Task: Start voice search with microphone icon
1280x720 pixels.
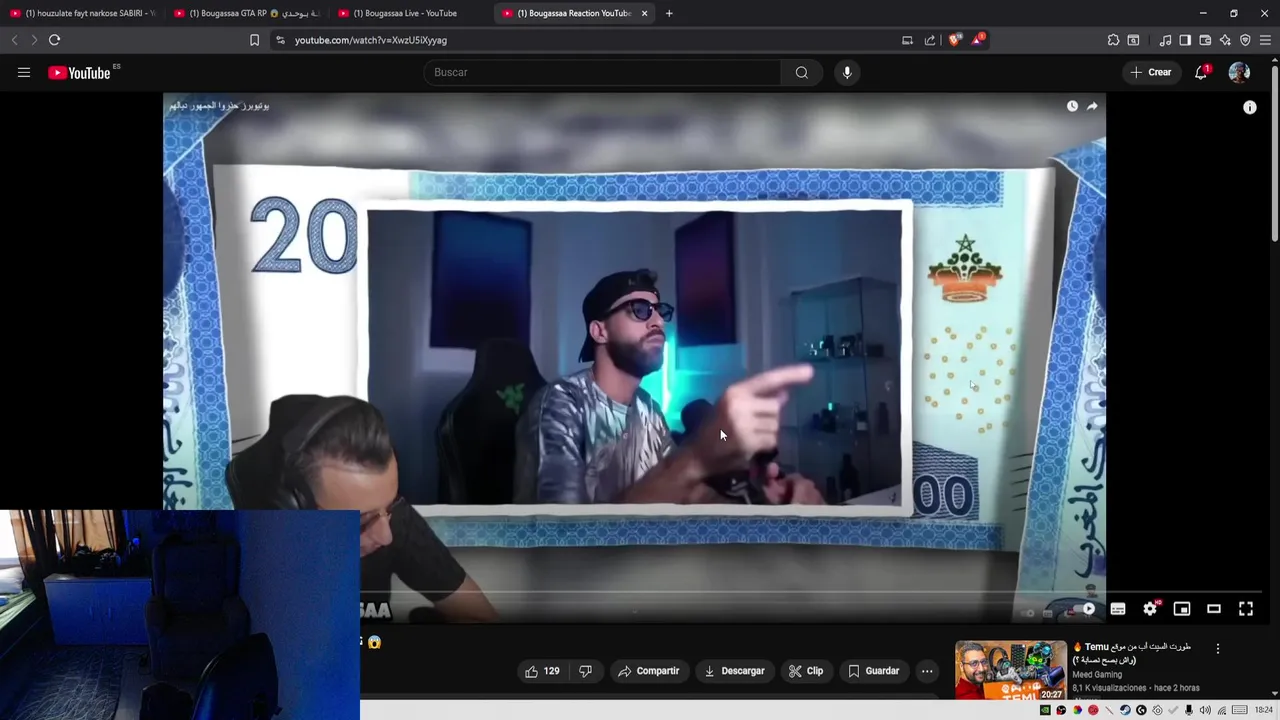Action: pos(847,72)
